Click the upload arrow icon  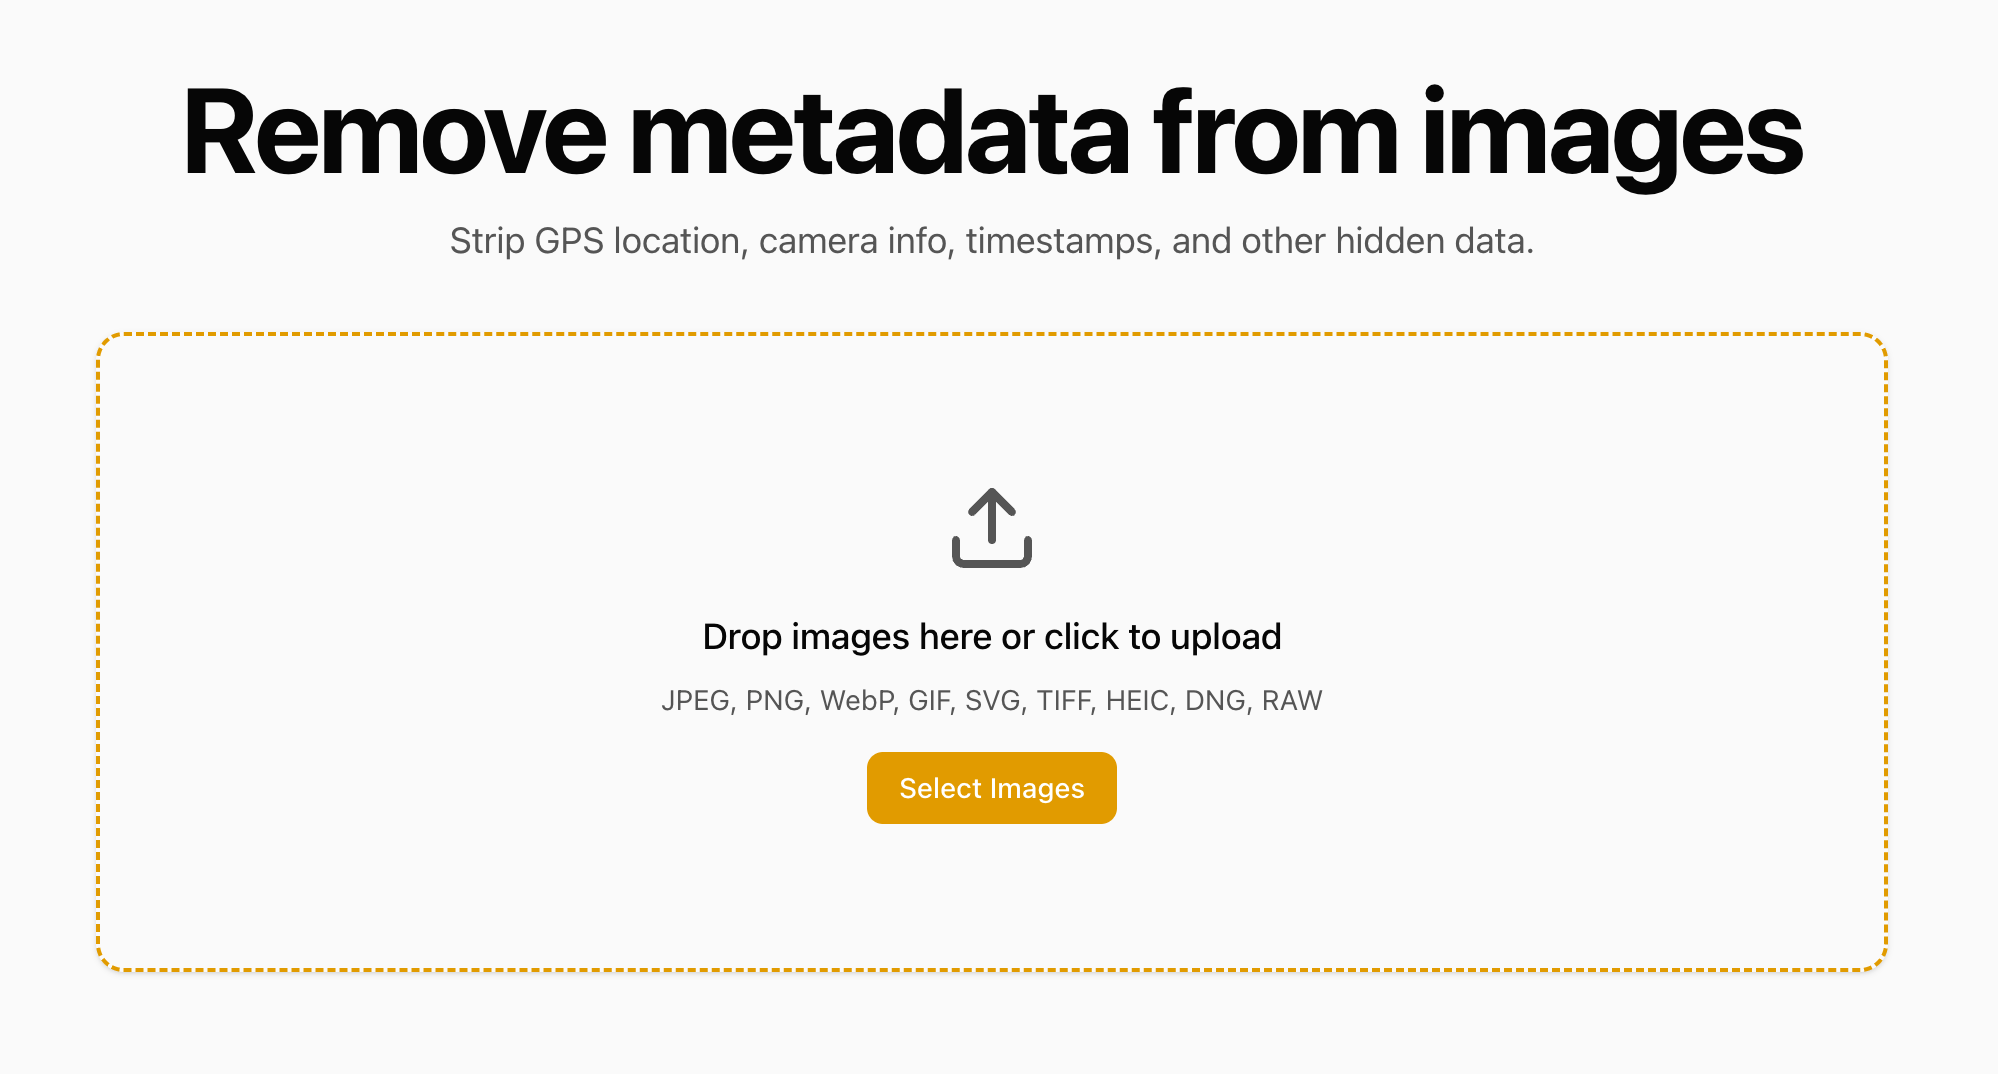(x=991, y=528)
